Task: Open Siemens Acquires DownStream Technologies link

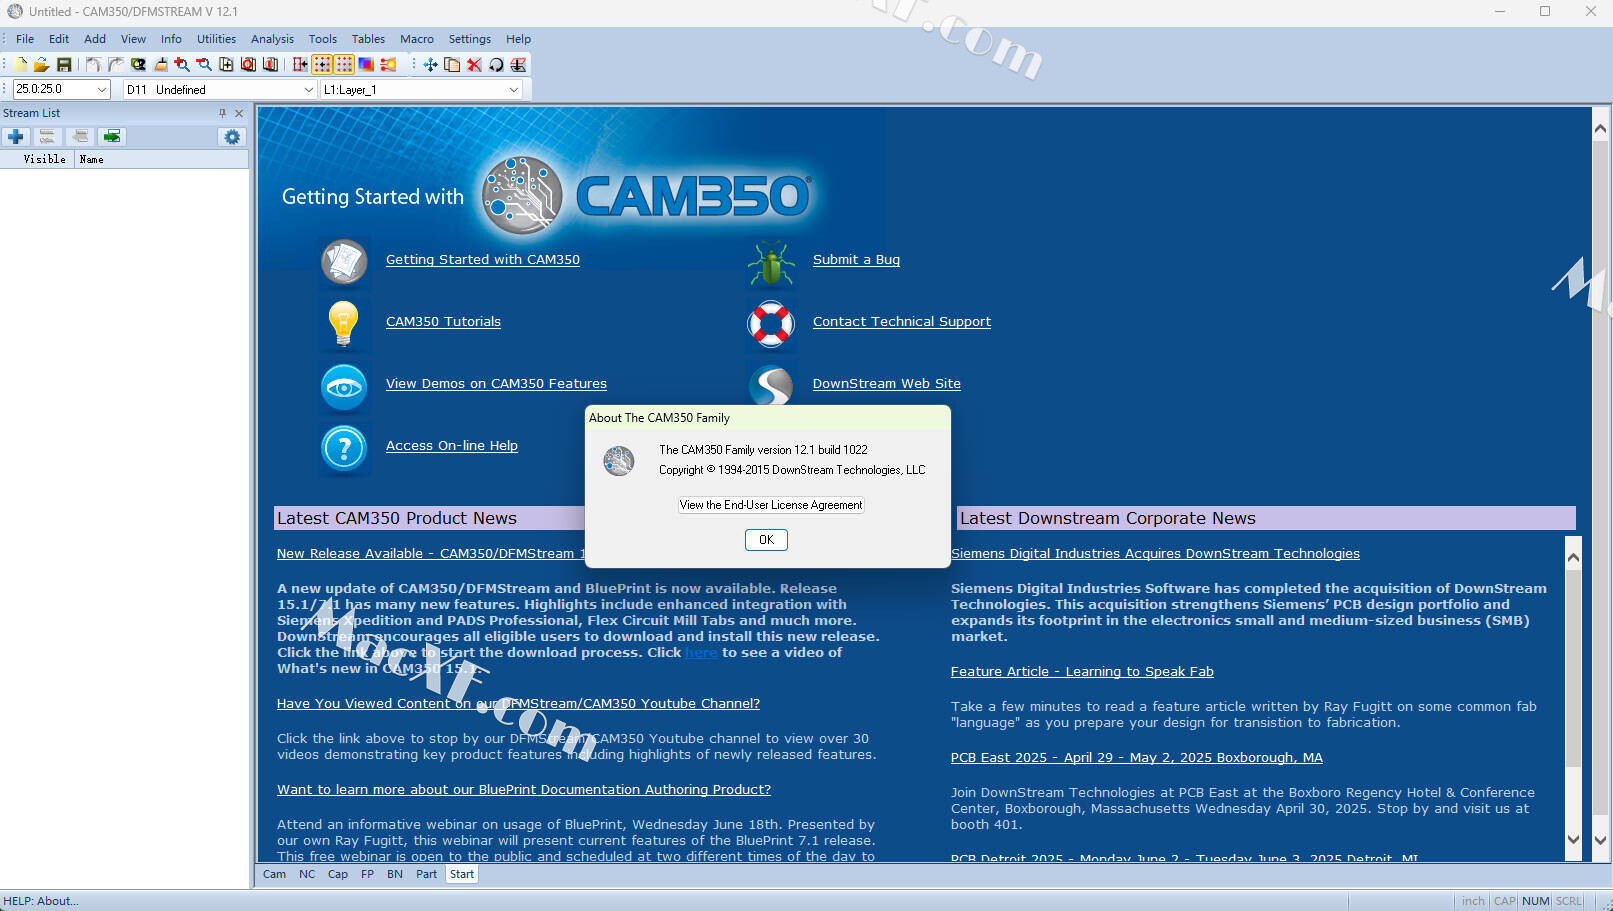Action: (x=1155, y=554)
